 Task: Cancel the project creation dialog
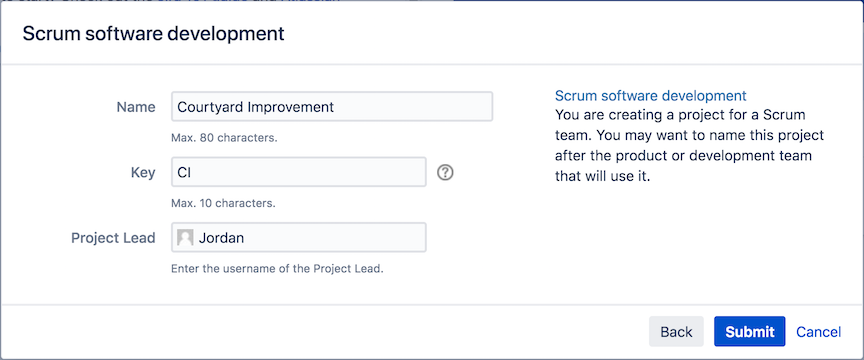(x=818, y=332)
